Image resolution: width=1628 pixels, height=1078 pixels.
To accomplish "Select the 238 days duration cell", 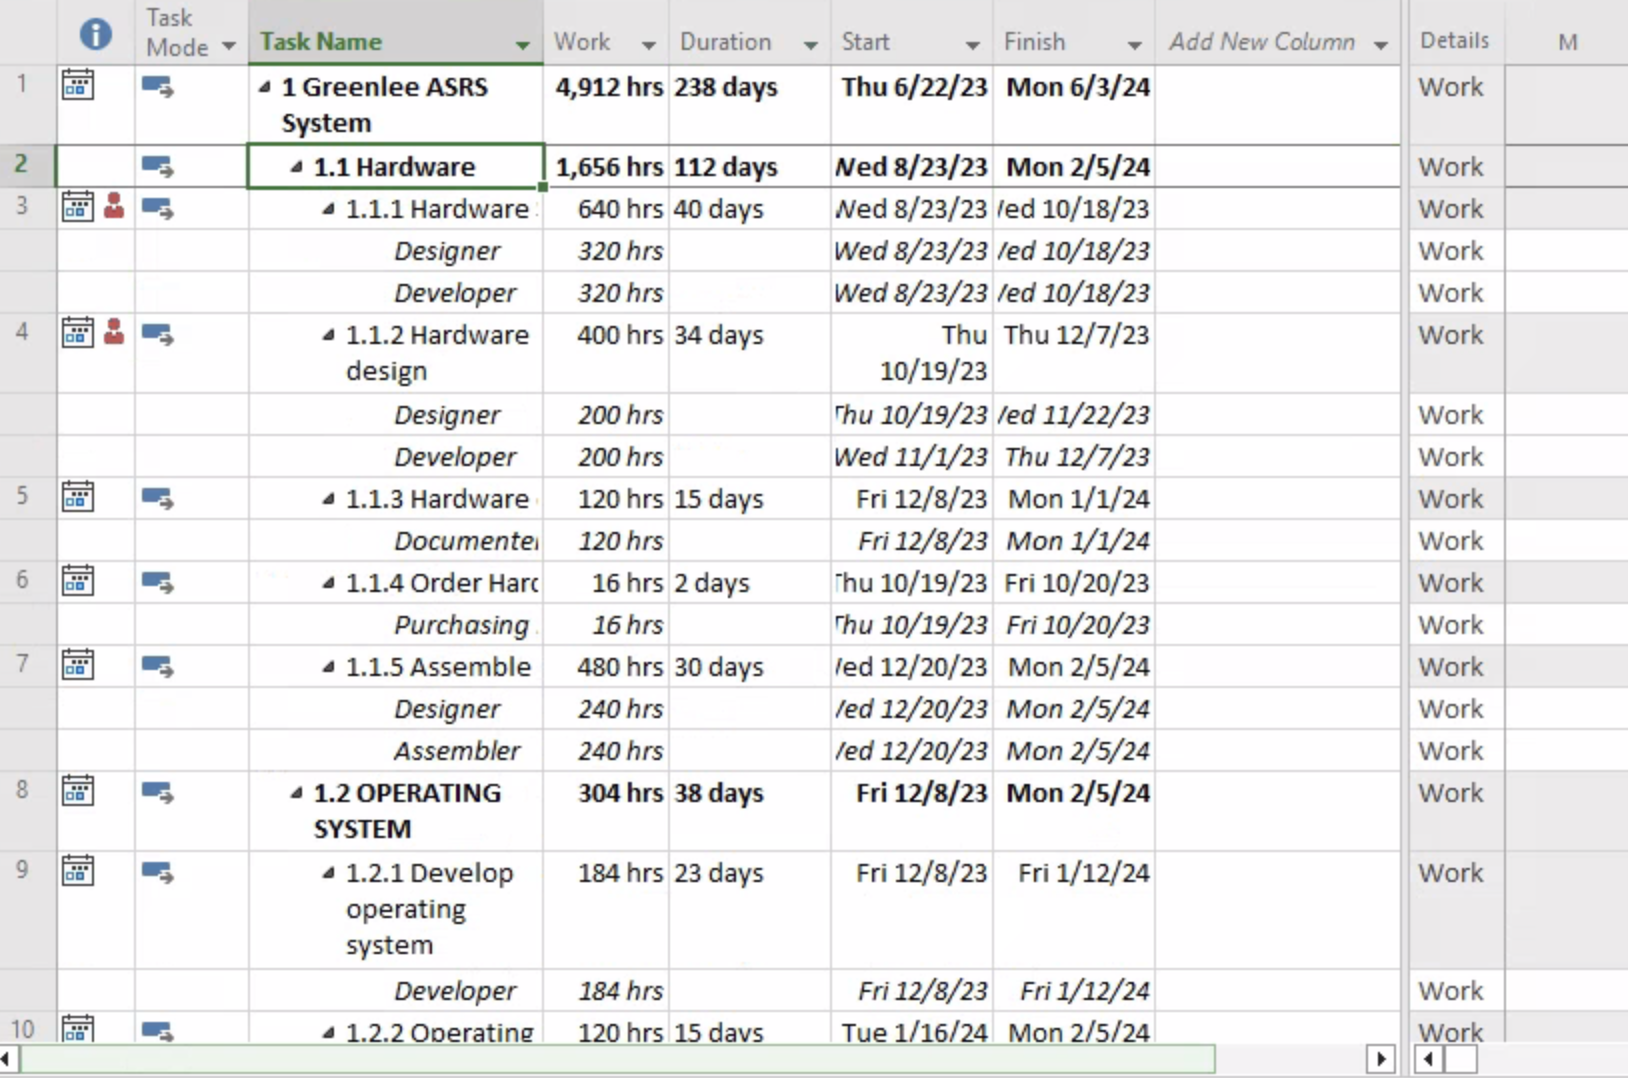I will (749, 105).
